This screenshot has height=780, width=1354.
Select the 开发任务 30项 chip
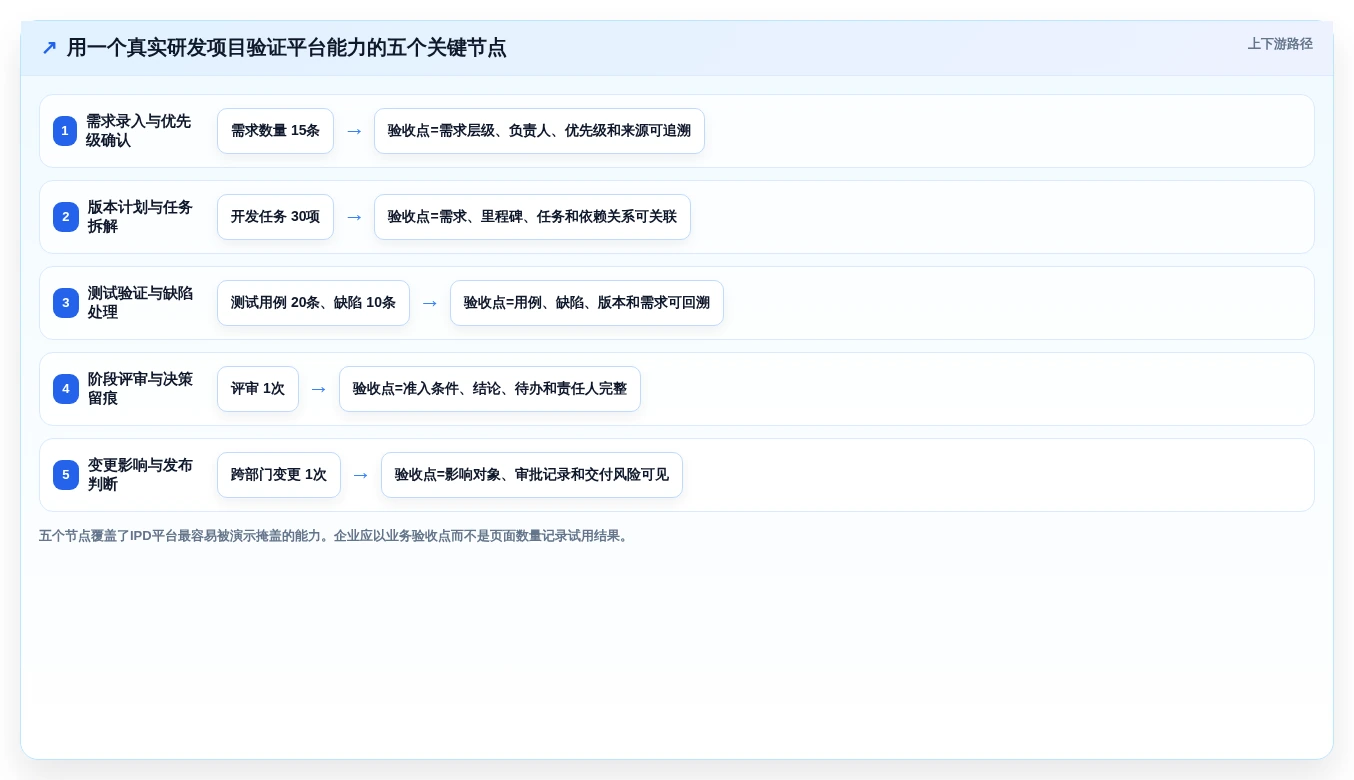[275, 217]
